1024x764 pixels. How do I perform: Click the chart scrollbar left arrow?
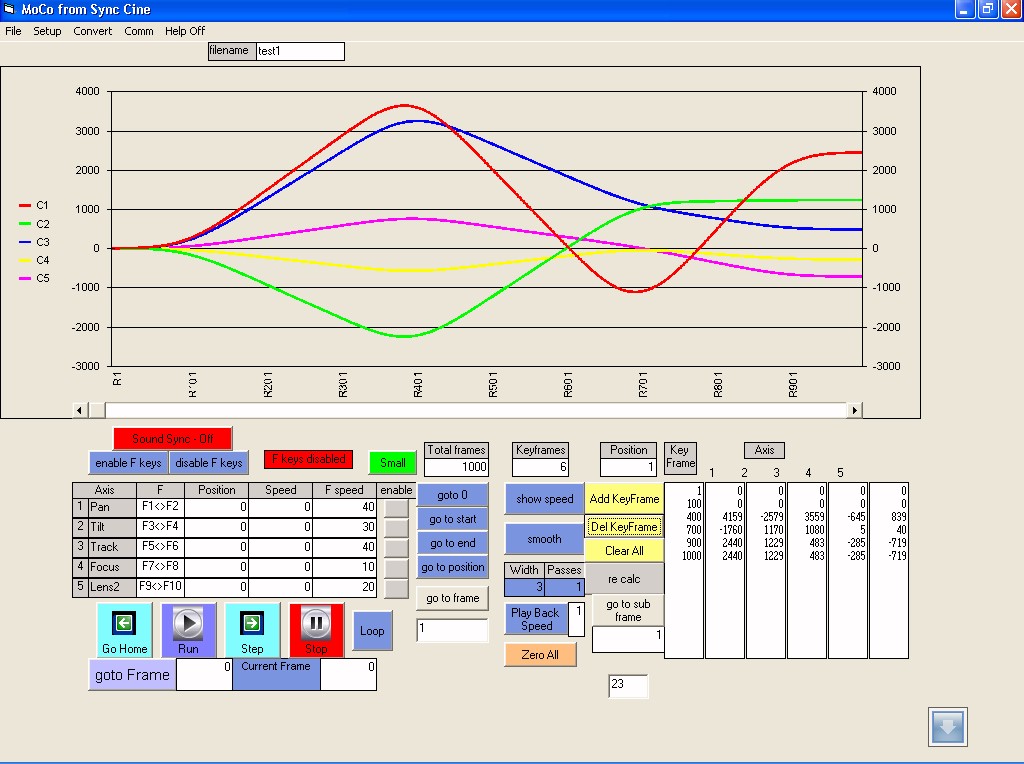pos(82,410)
